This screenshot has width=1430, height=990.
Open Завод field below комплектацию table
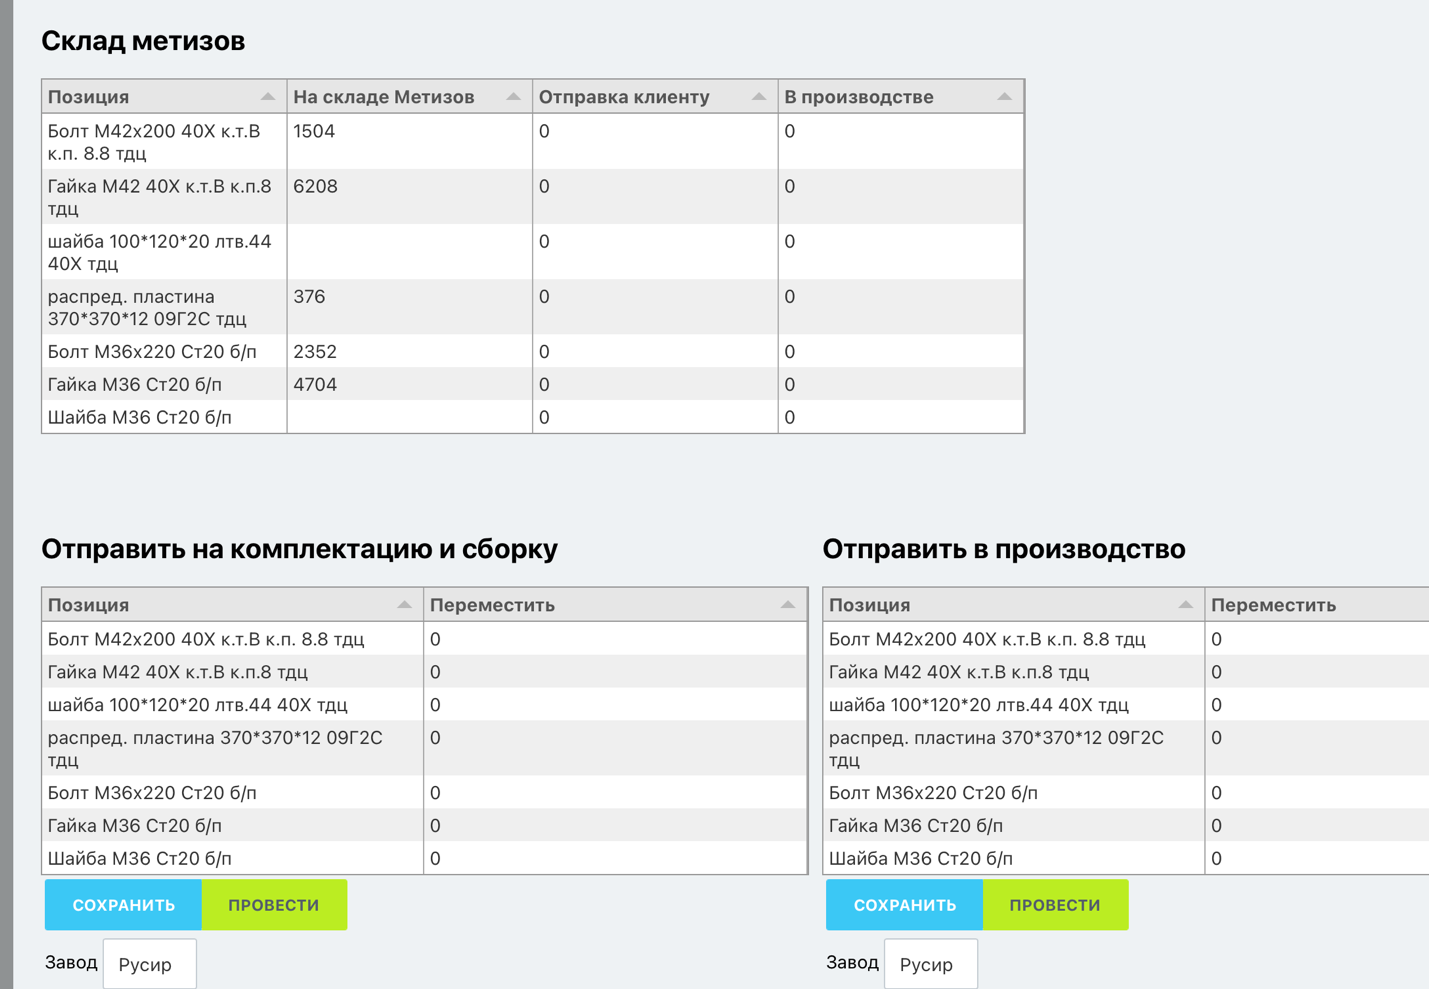point(149,965)
